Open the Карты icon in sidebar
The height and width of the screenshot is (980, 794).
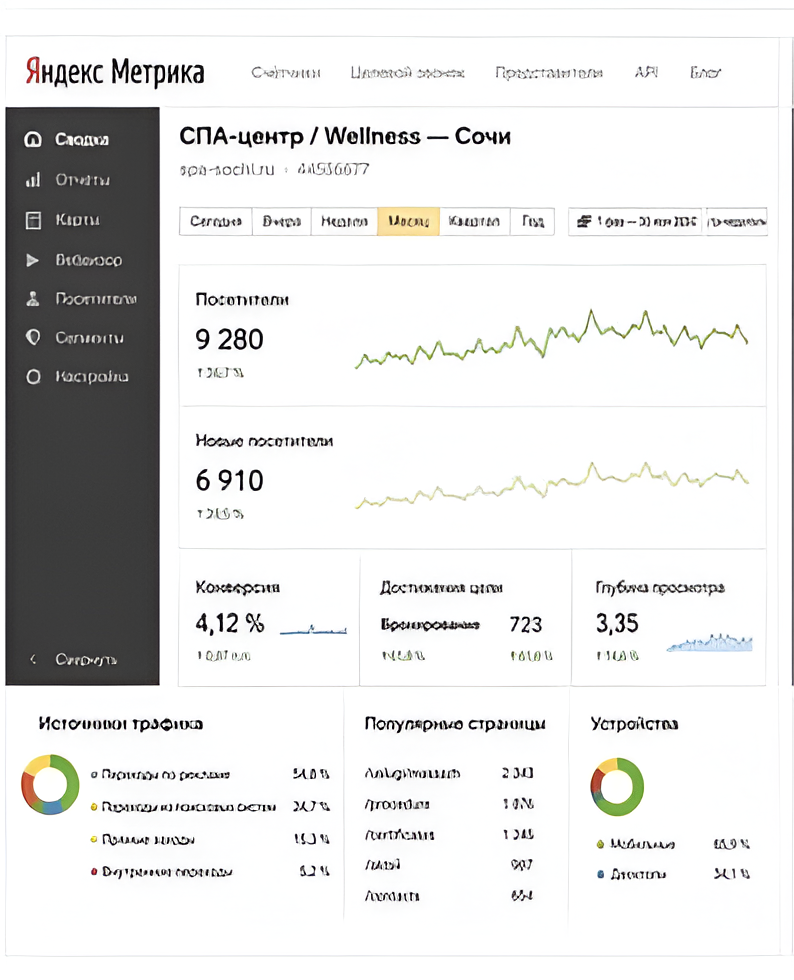(33, 220)
